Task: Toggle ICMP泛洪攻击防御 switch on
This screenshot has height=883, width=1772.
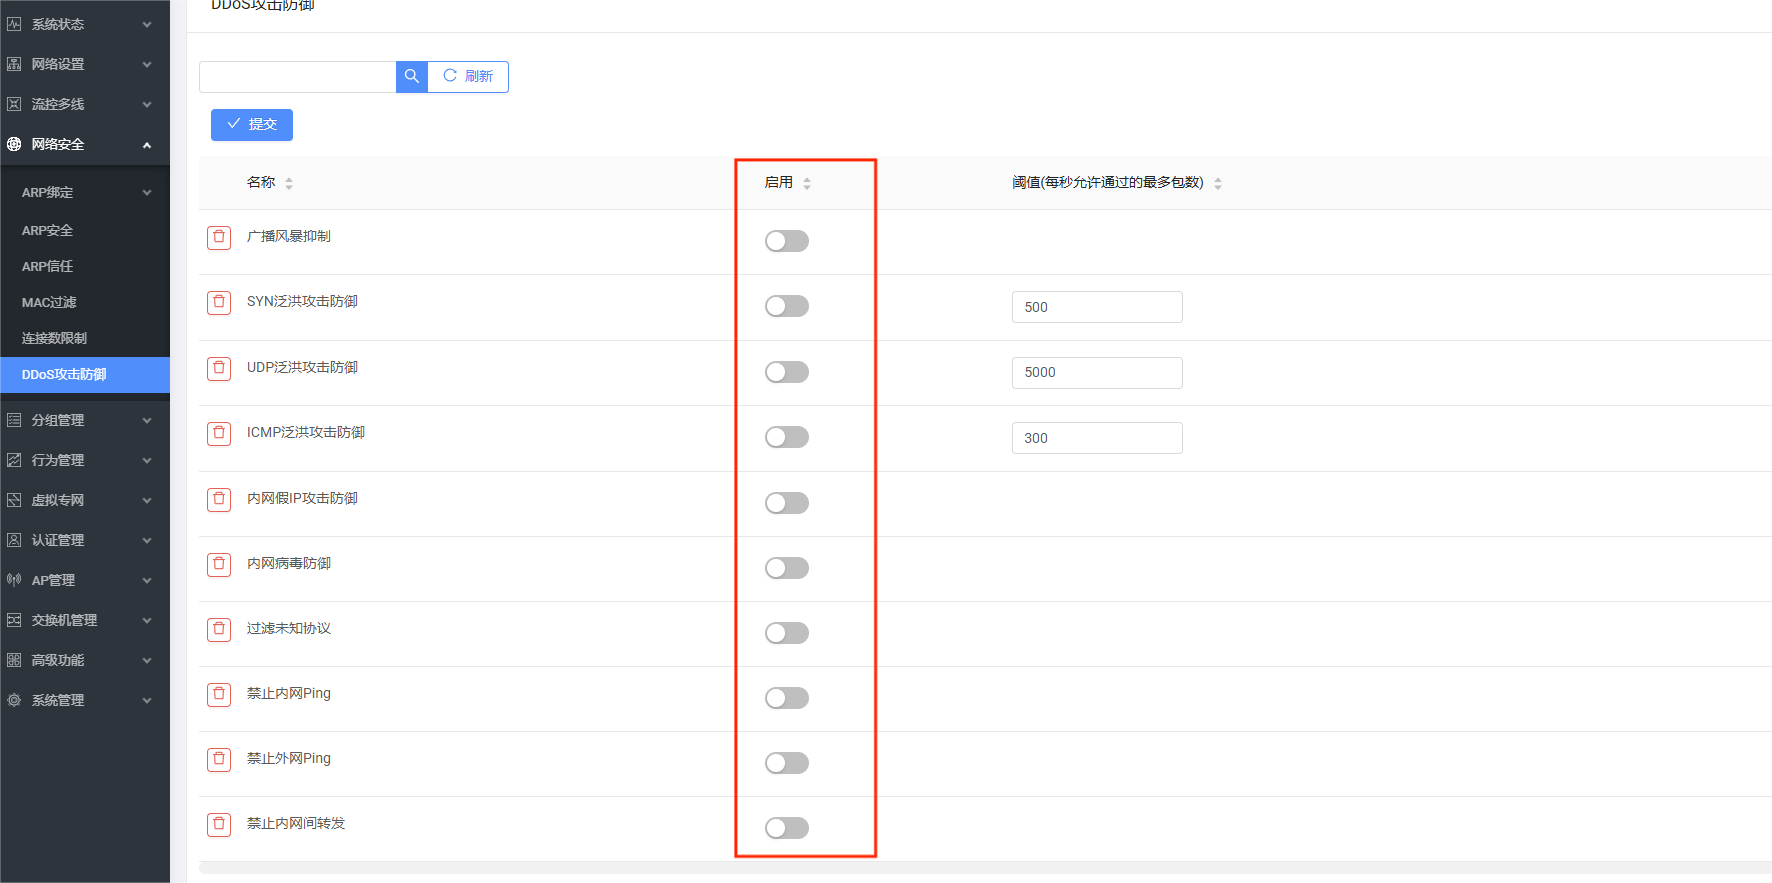Action: coord(786,437)
